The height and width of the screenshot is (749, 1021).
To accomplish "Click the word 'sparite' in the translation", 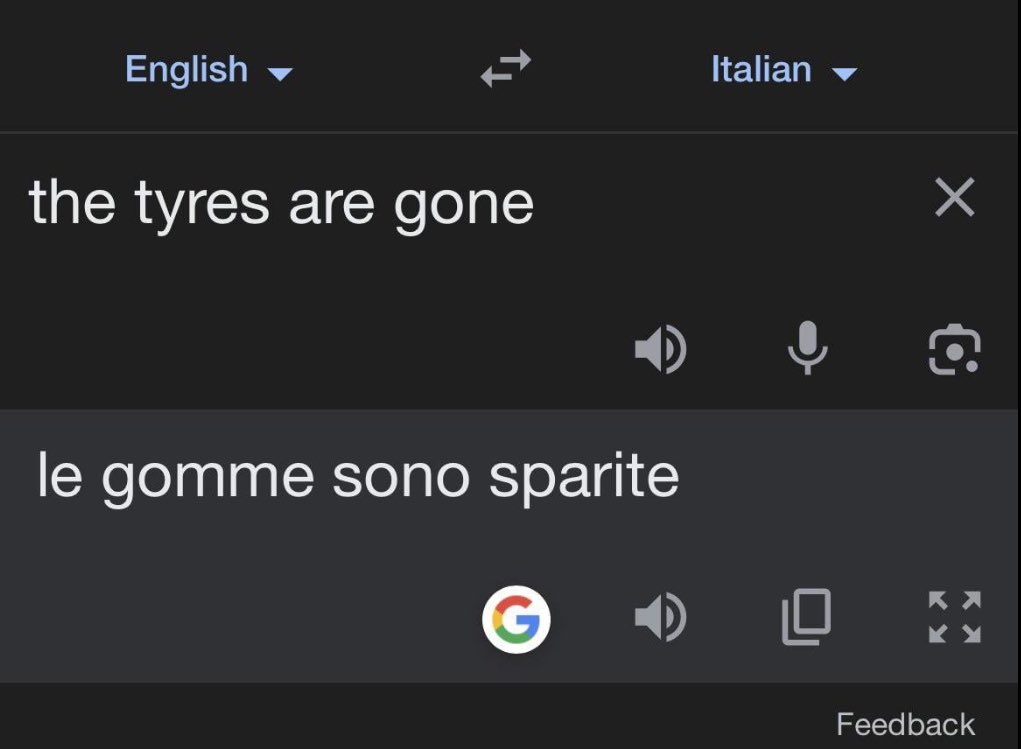I will click(x=584, y=477).
